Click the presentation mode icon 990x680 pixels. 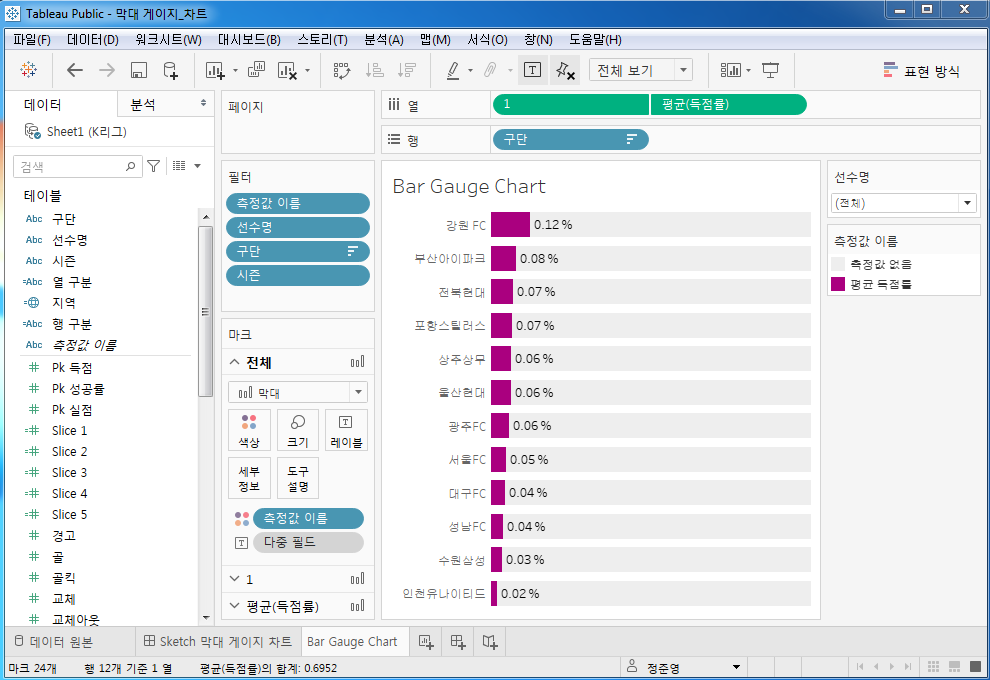point(770,70)
